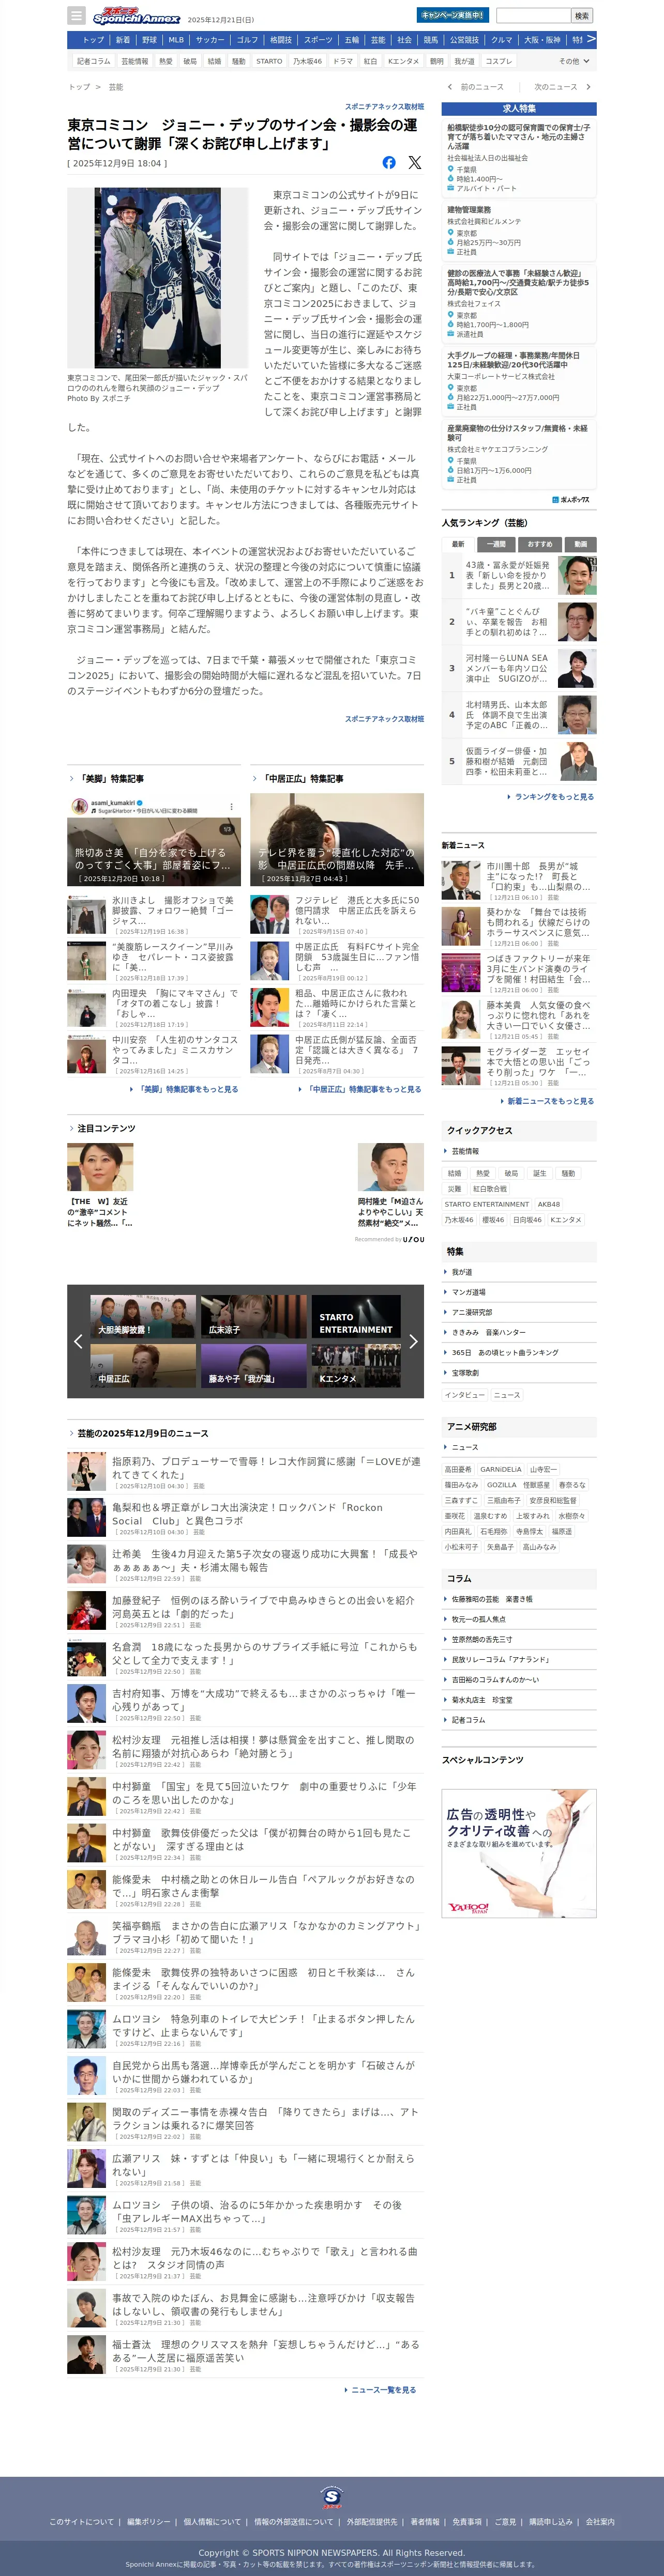Click 芸能 breadcrumb link
Screen dimensions: 664x2576
116,87
